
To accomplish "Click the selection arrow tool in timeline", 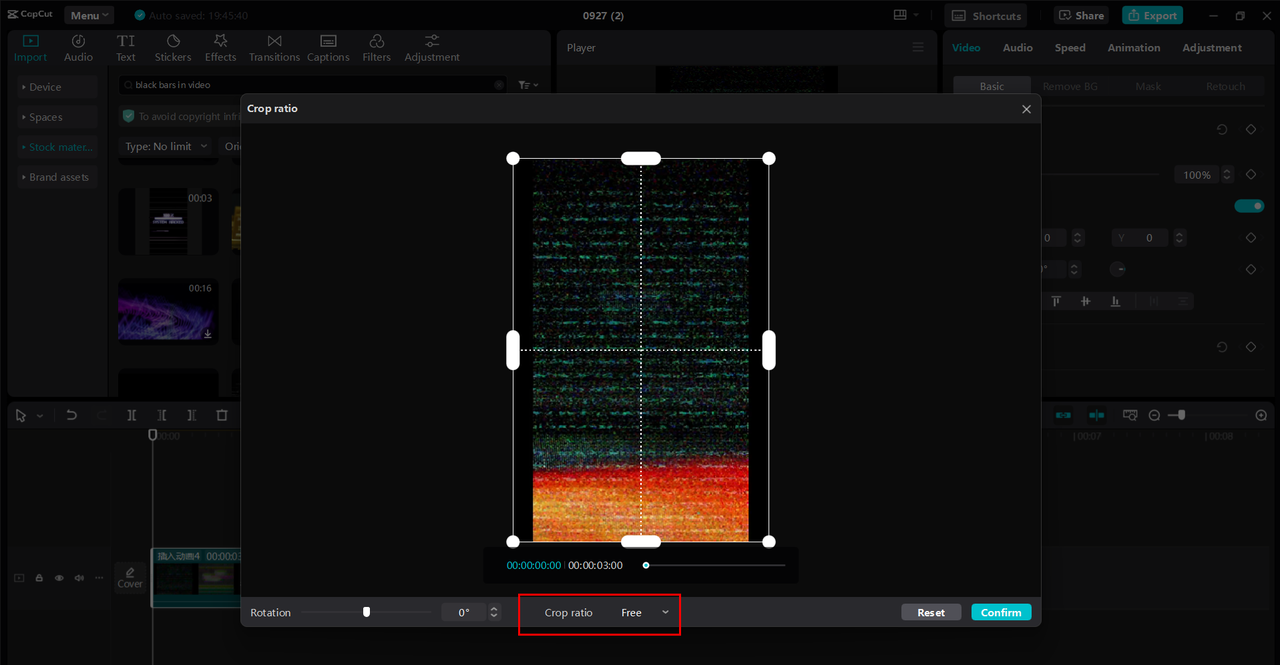I will (21, 415).
